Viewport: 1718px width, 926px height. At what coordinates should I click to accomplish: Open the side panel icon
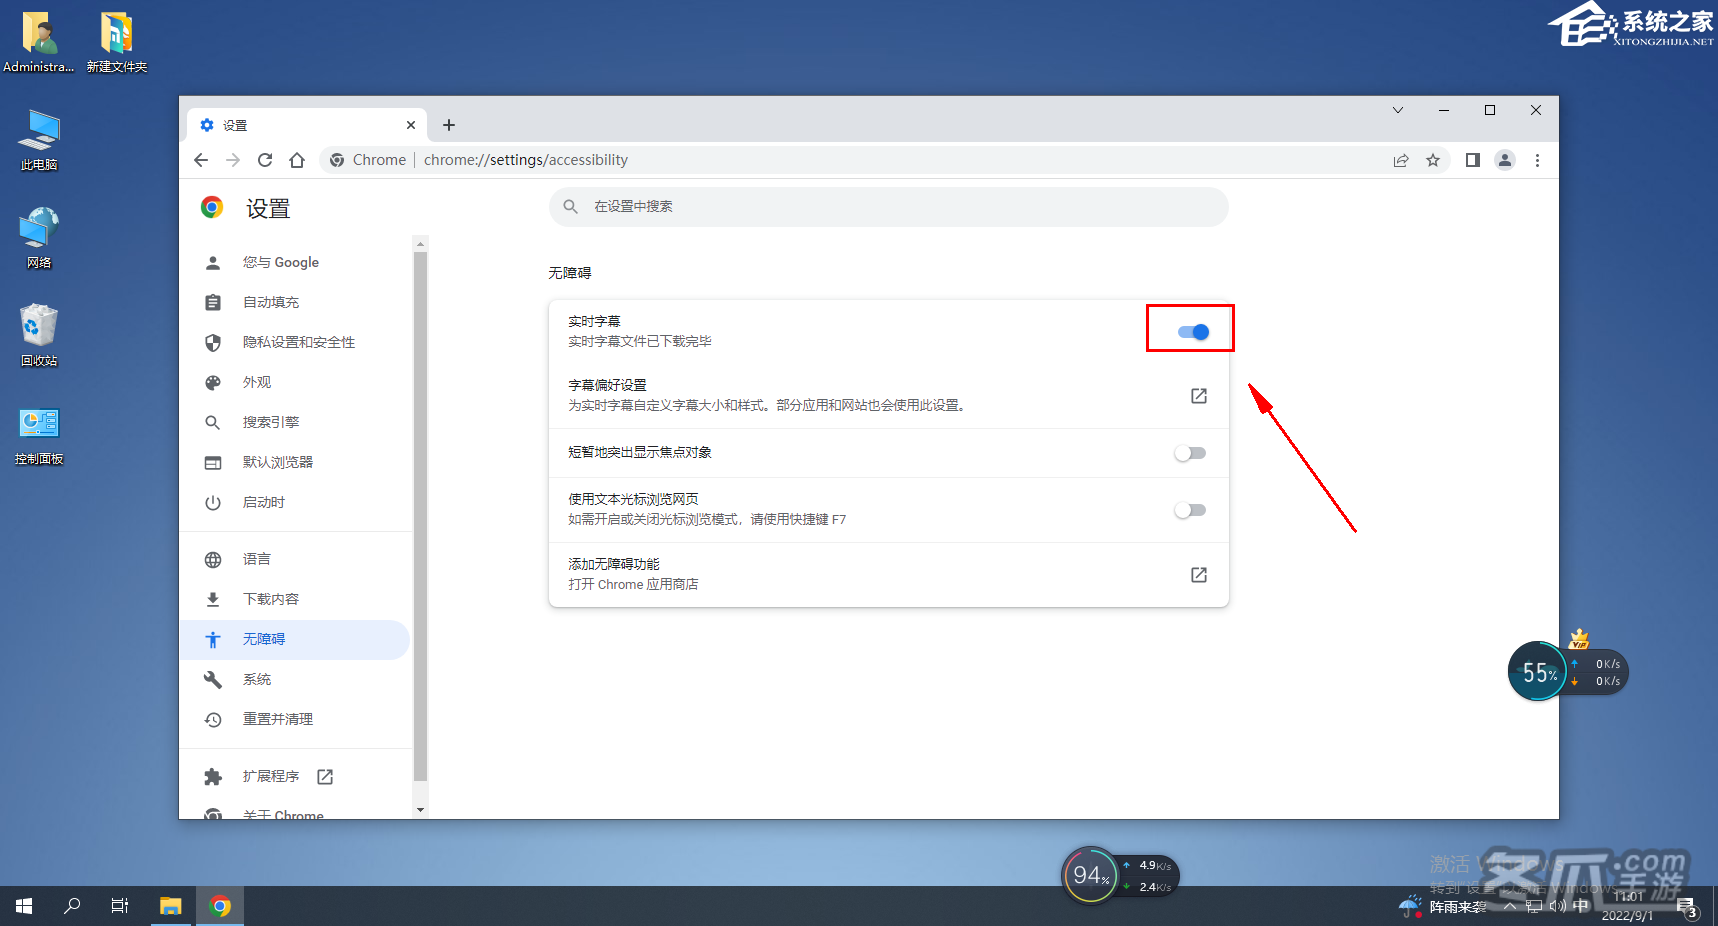(1473, 160)
